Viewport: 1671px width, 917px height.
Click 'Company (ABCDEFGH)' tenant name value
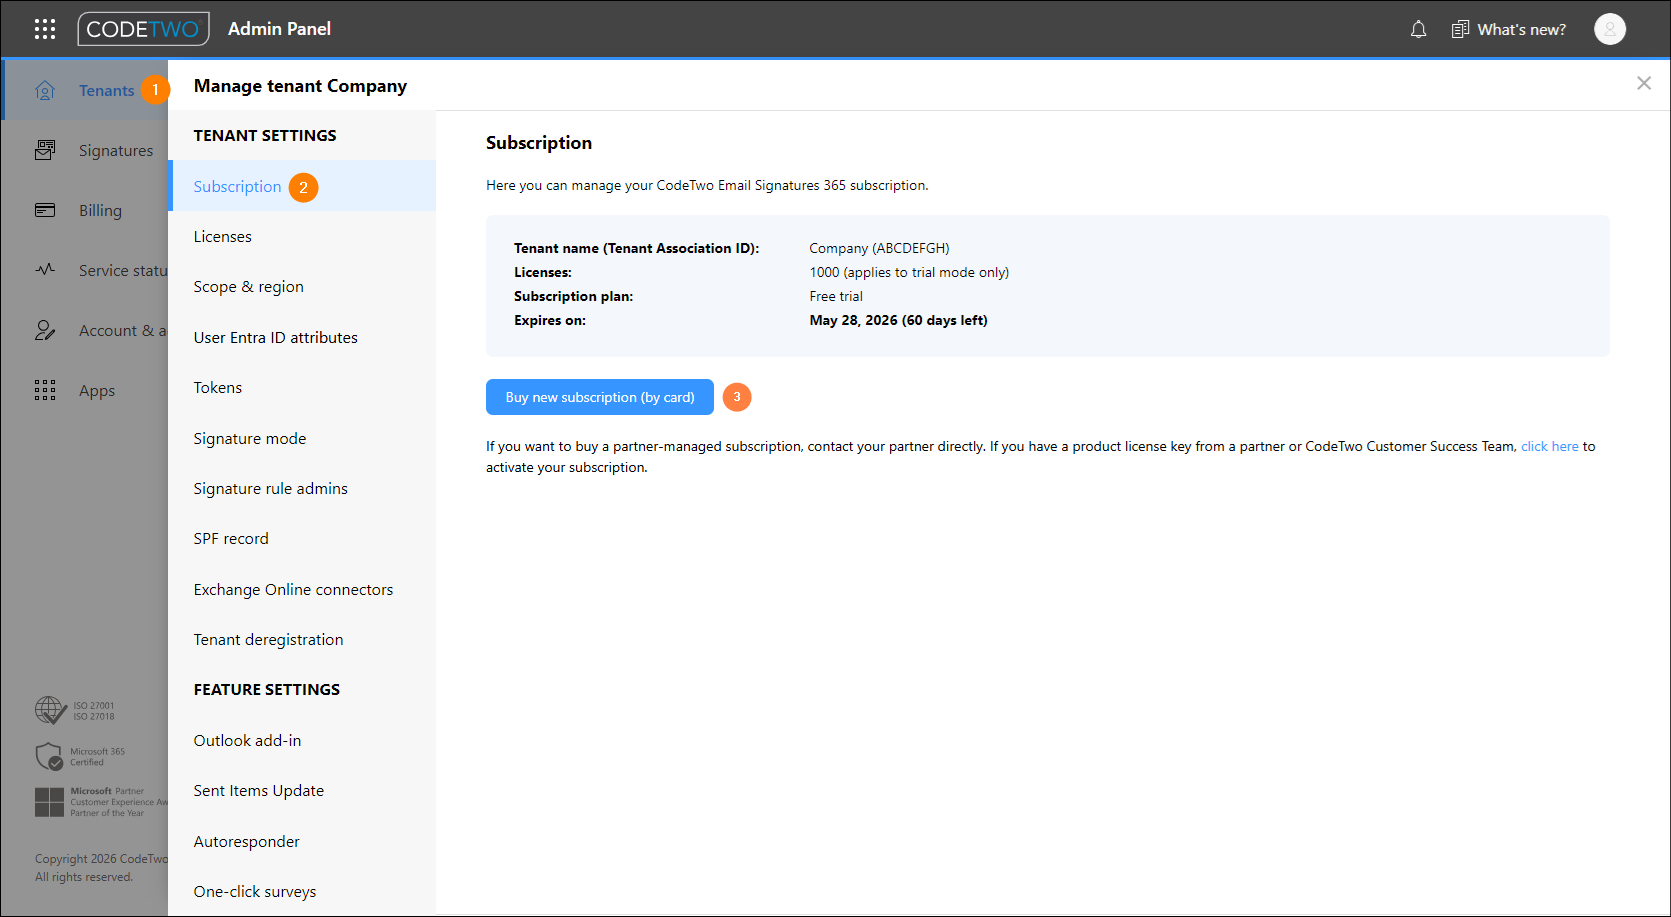[x=879, y=248]
